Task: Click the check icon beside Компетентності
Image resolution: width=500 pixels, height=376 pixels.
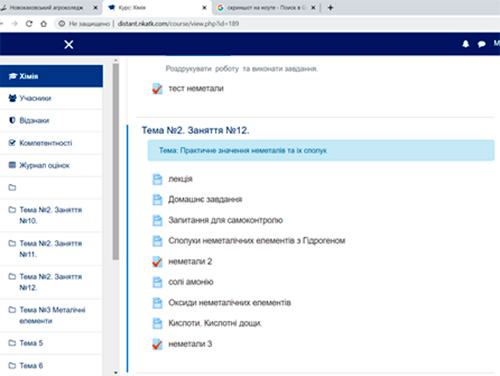Action: click(12, 143)
